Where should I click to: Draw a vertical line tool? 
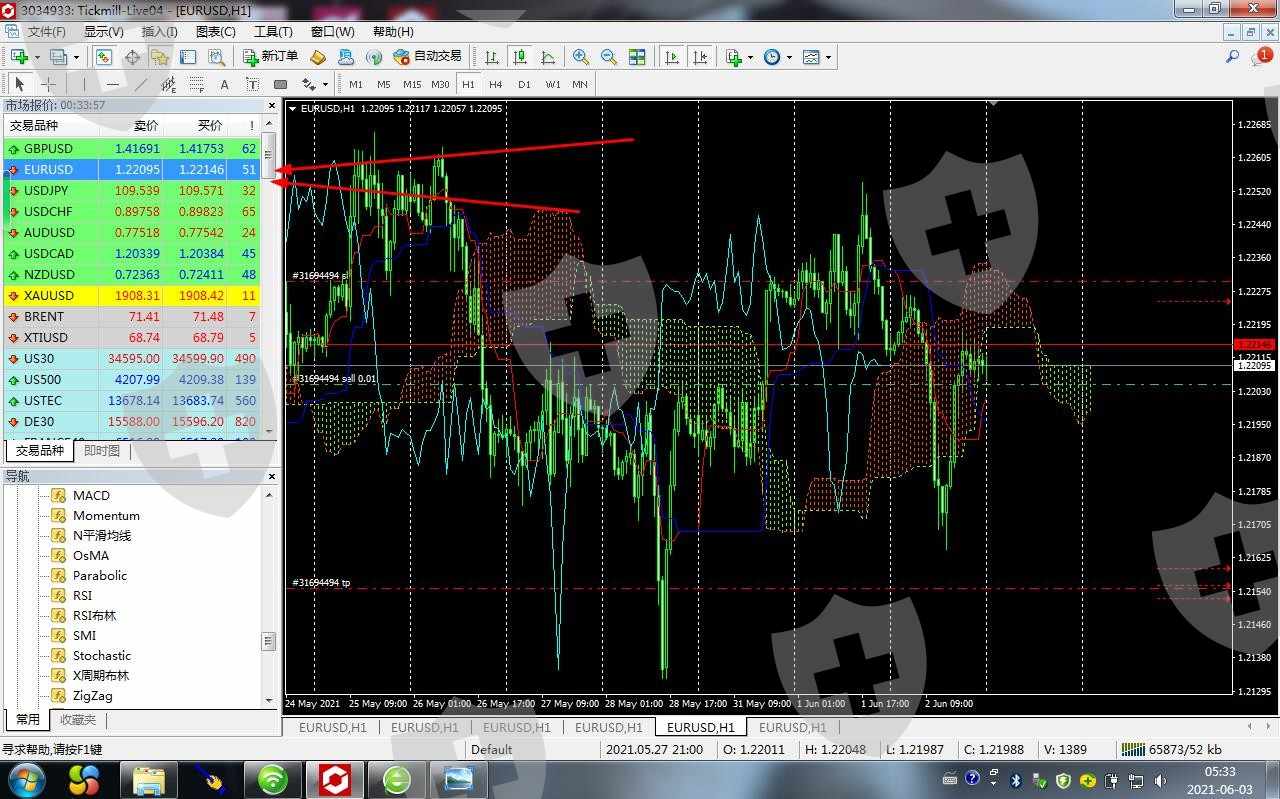click(x=85, y=85)
